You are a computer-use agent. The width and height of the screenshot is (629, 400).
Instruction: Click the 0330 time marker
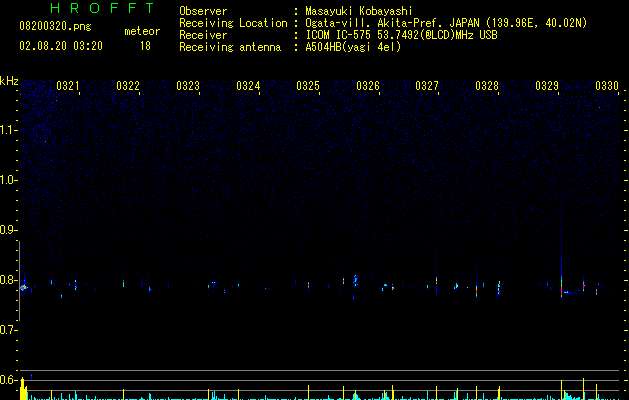[607, 86]
